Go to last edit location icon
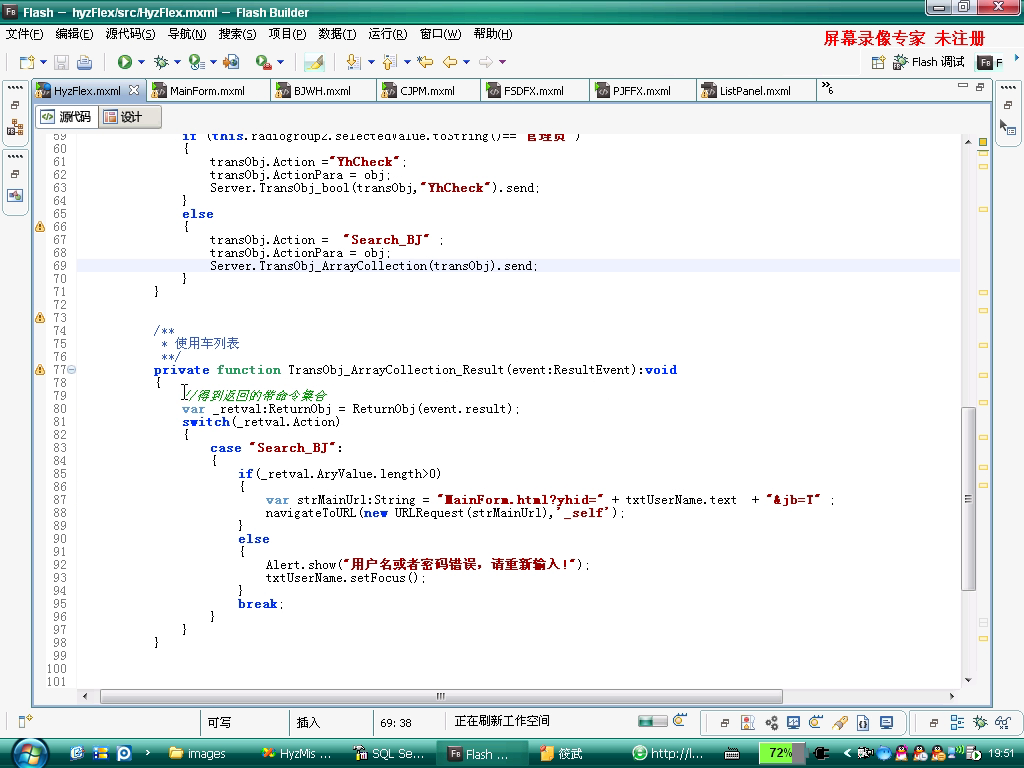 click(x=425, y=62)
